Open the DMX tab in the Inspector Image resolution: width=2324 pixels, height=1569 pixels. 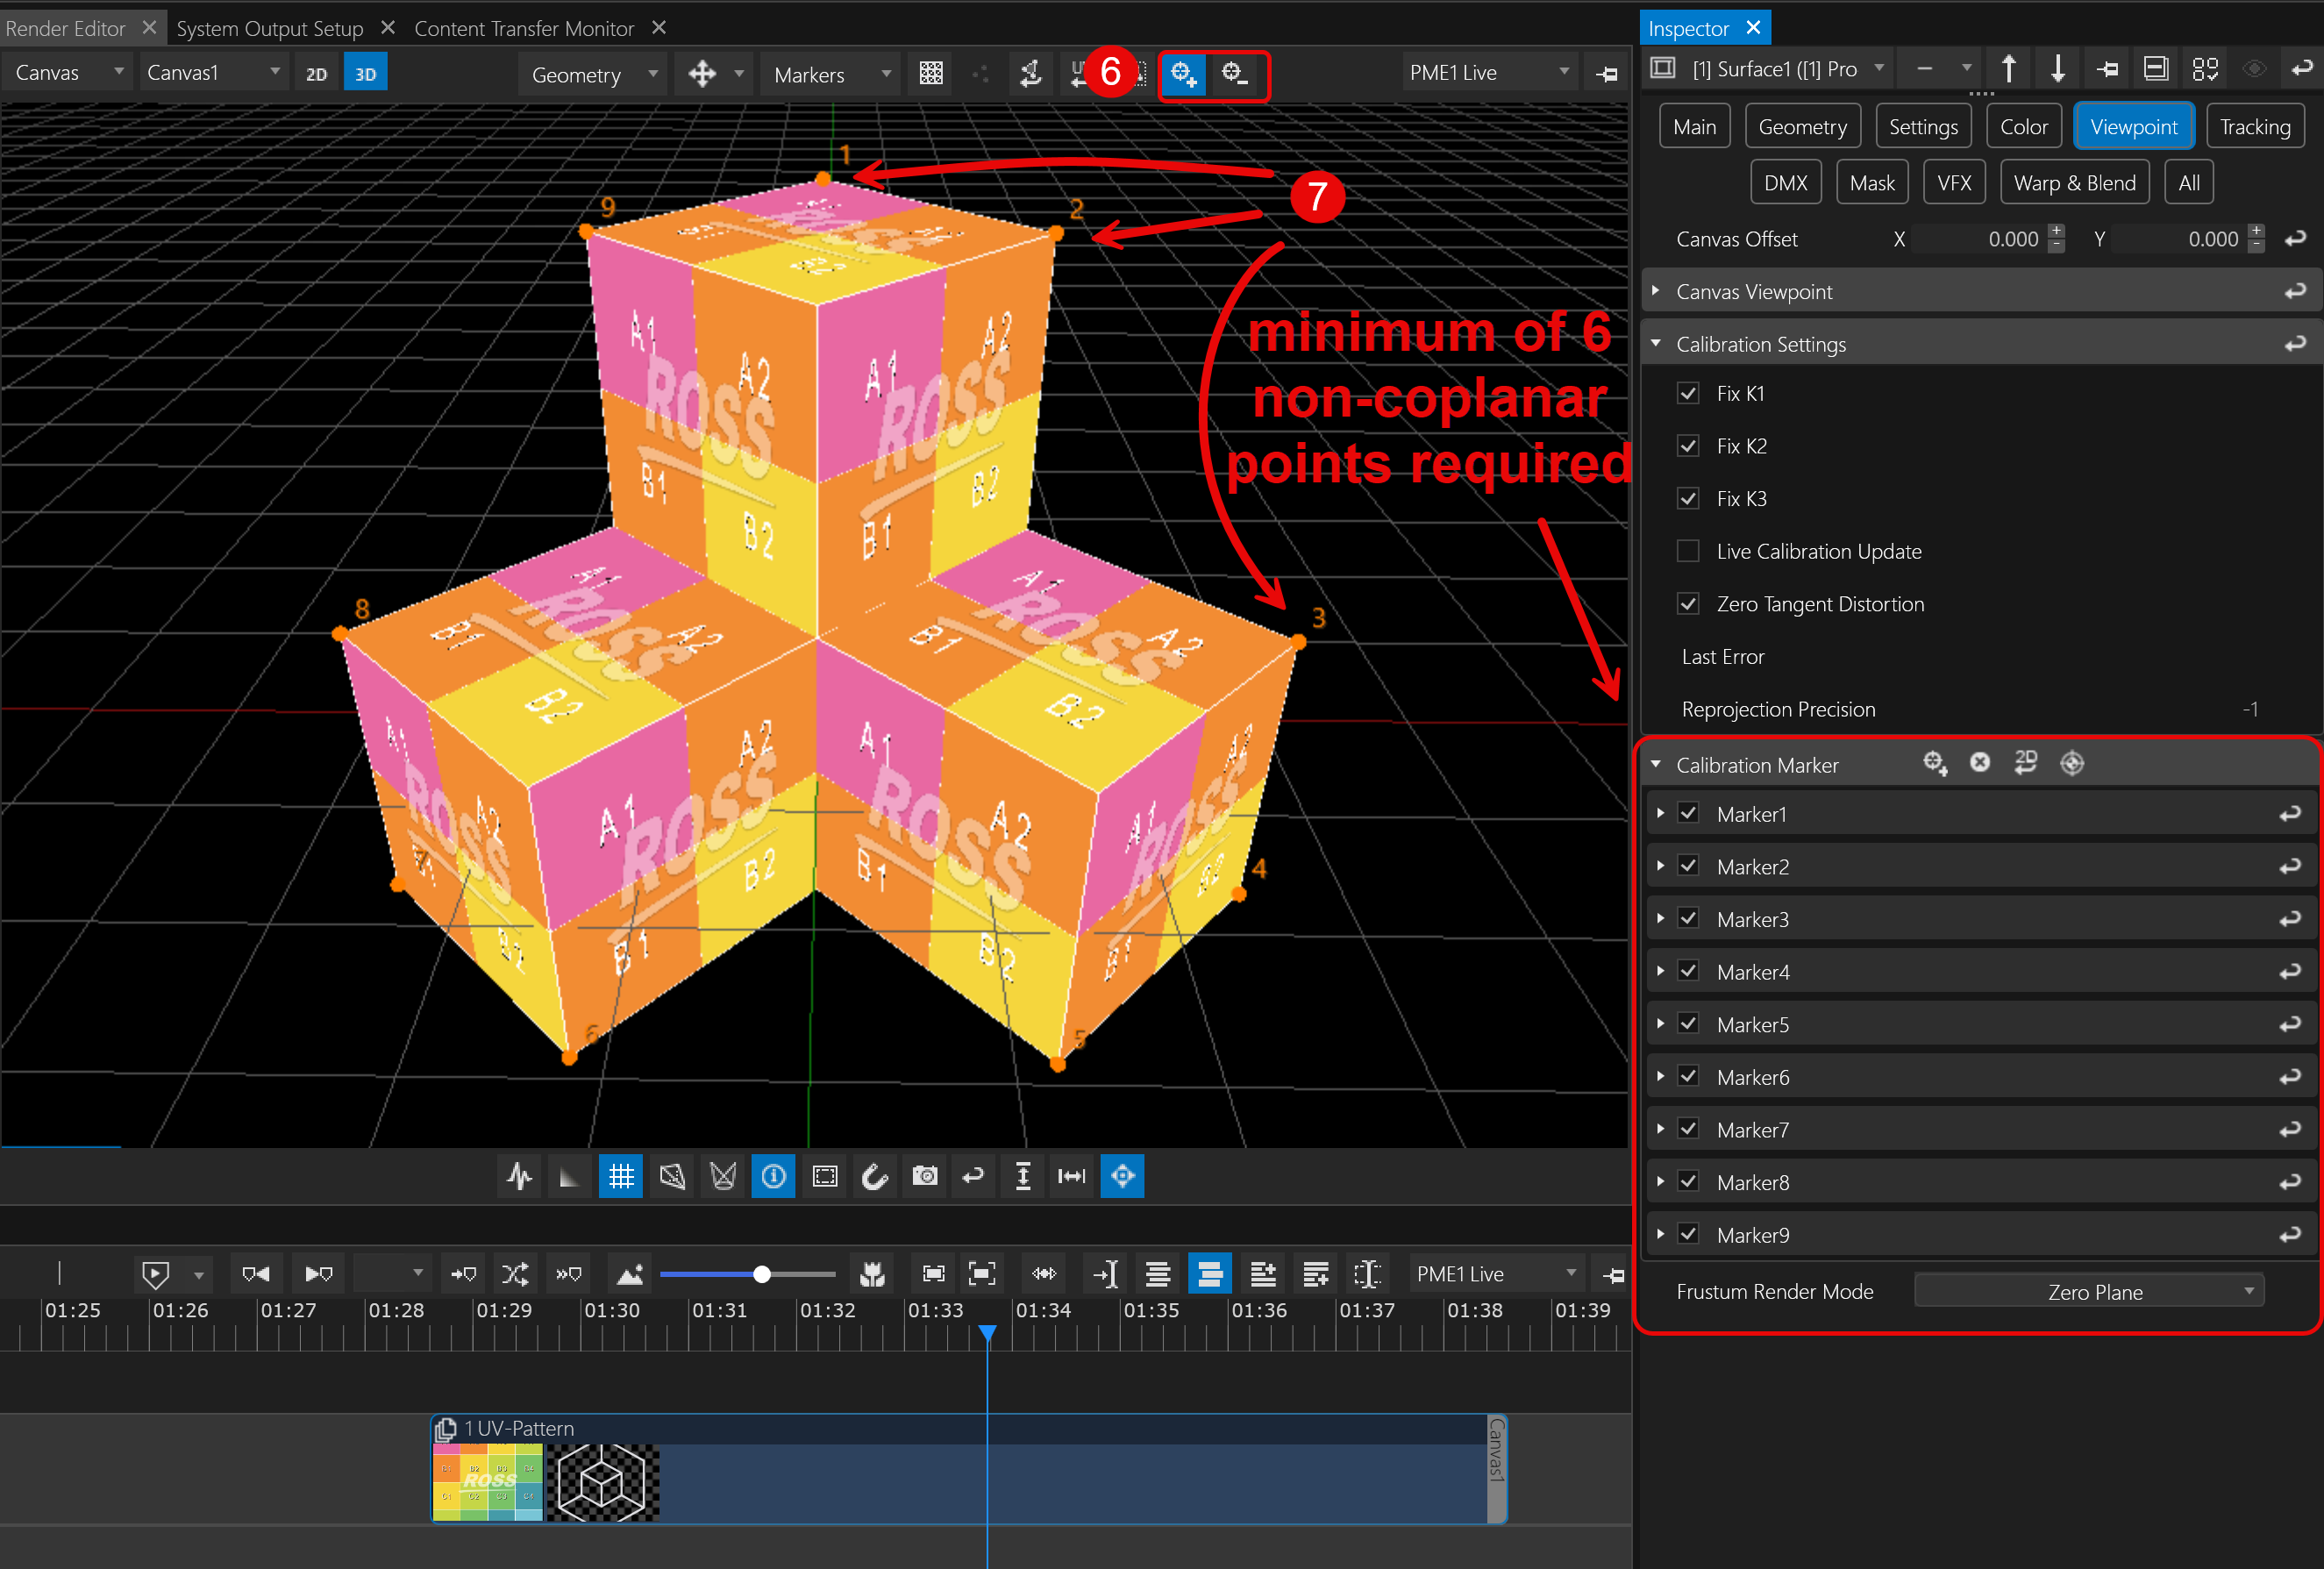pyautogui.click(x=1785, y=183)
